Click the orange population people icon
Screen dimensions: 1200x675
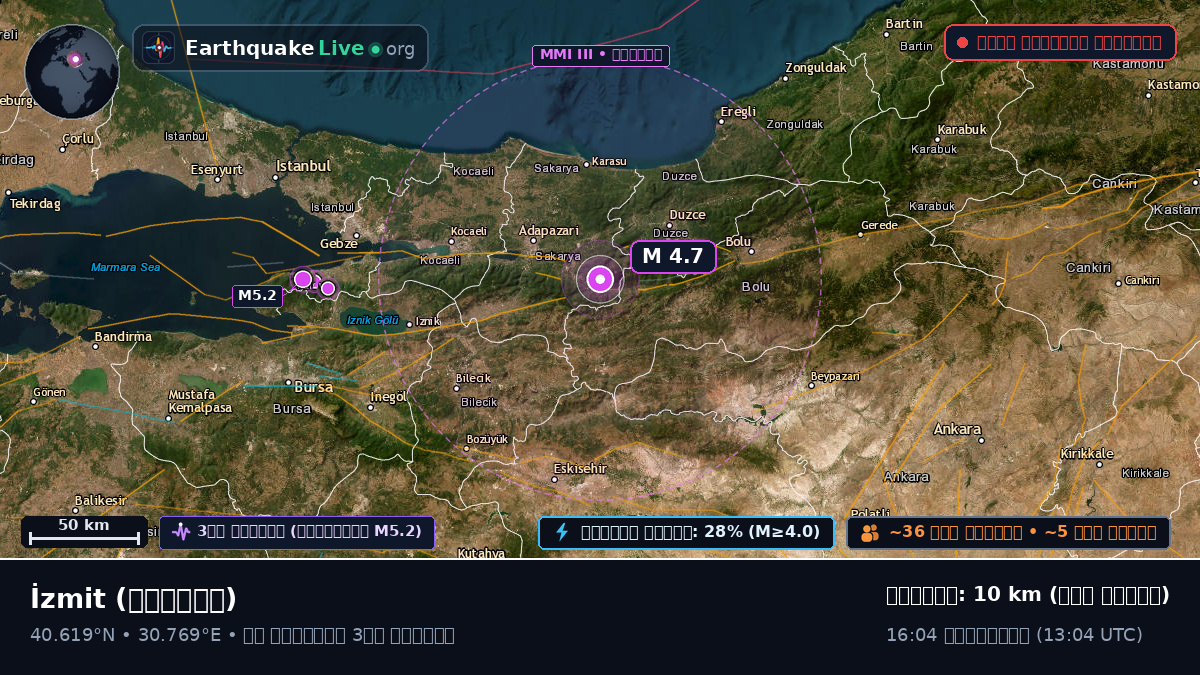click(x=870, y=532)
